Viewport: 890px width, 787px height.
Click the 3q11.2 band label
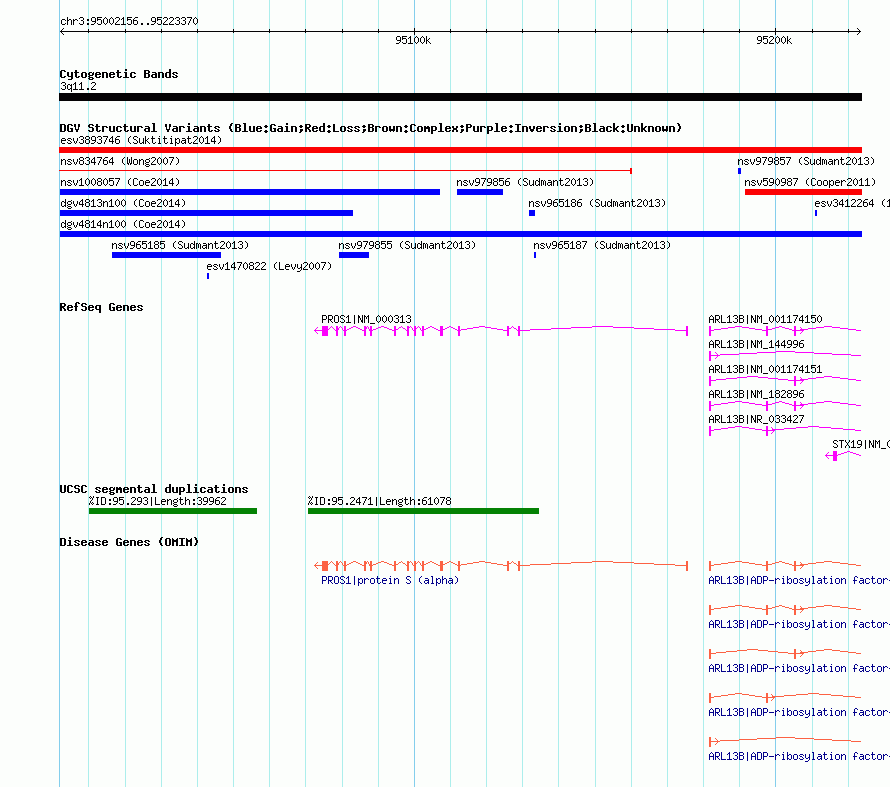click(78, 86)
